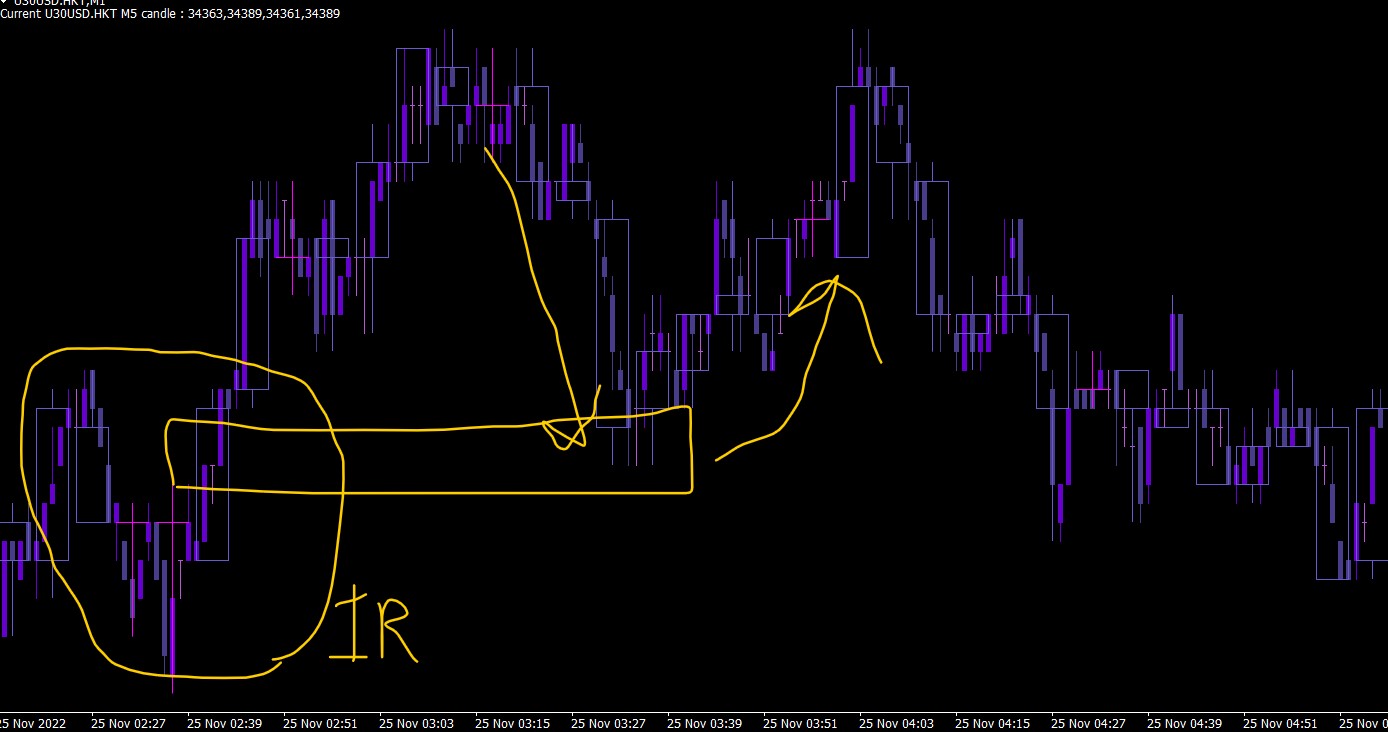This screenshot has height=732, width=1388.
Task: Click the '25 Nov 04:51' time axis label
Action: [x=1282, y=723]
